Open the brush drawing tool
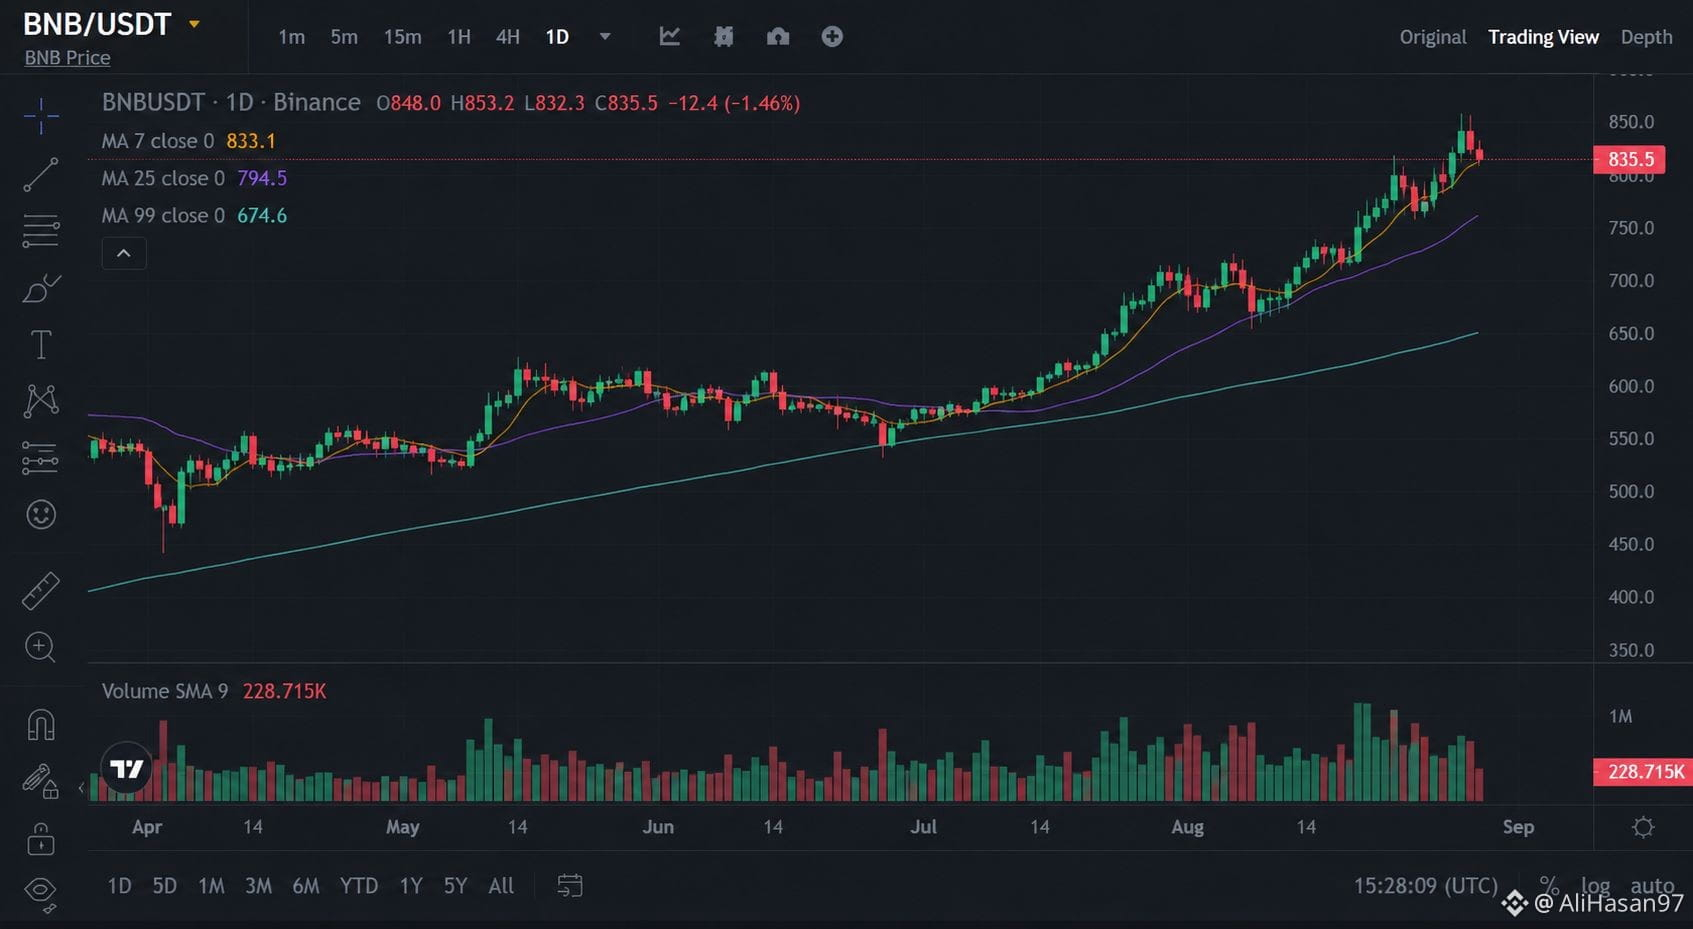1693x929 pixels. [x=40, y=289]
